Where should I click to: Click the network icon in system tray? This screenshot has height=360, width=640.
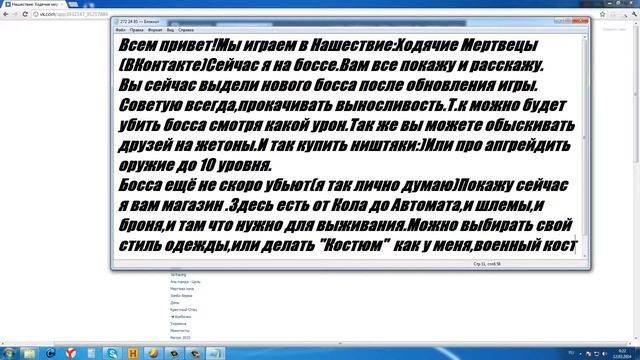(596, 353)
